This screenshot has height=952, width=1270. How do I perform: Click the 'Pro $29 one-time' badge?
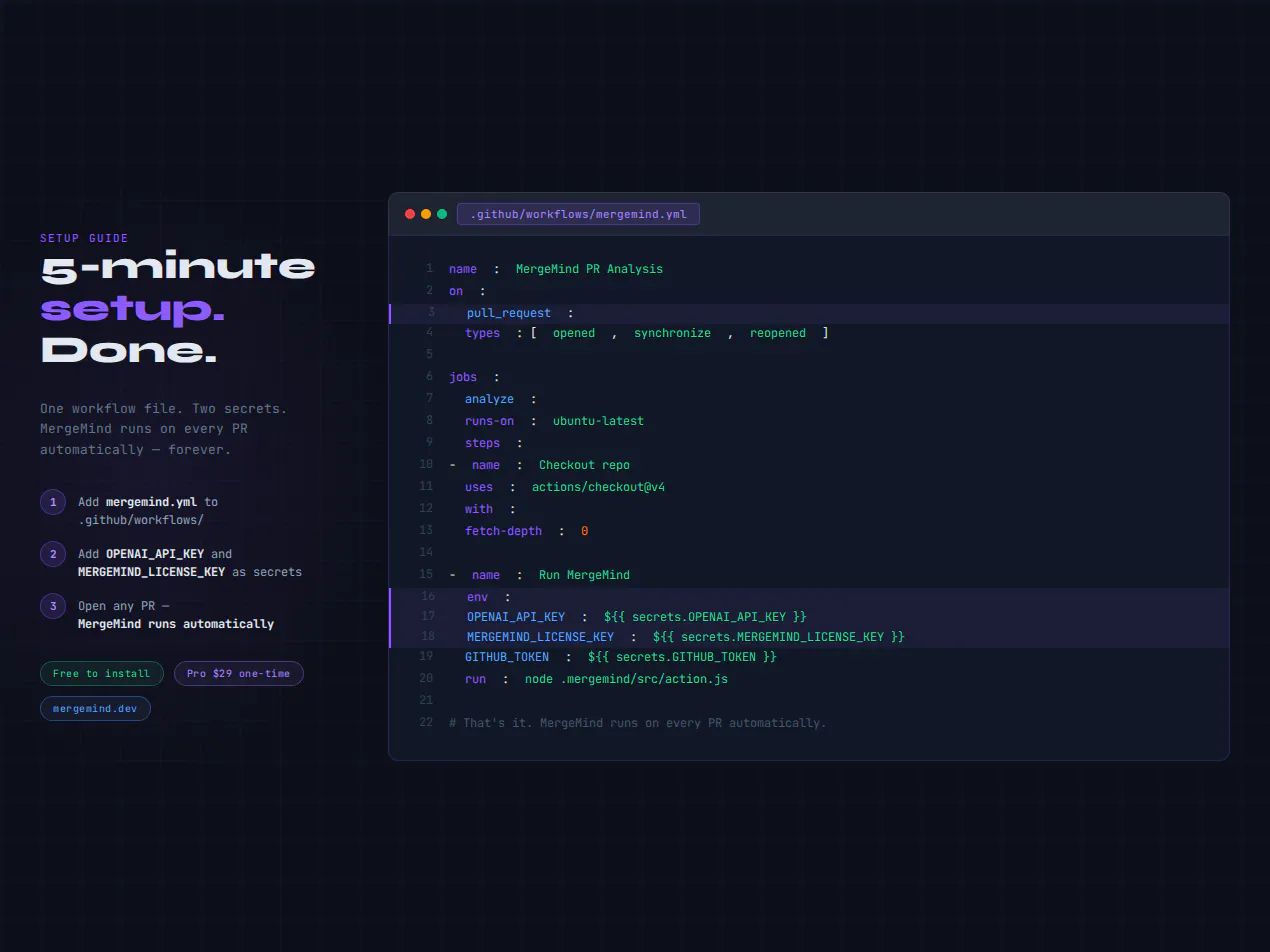238,673
